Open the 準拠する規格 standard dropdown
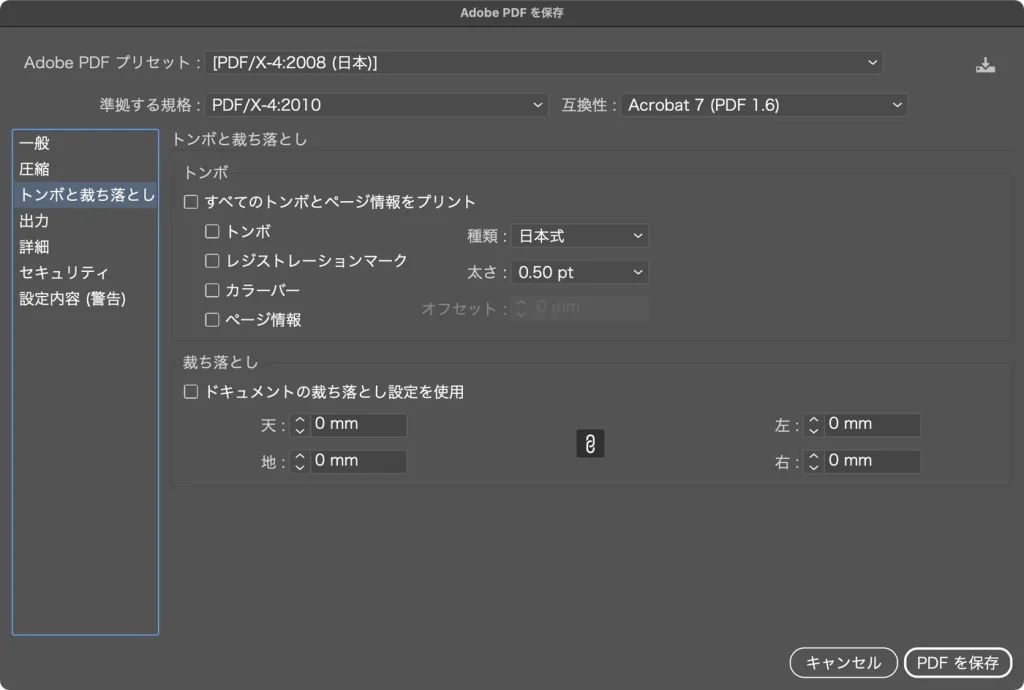The width and height of the screenshot is (1024, 690). (x=376, y=105)
